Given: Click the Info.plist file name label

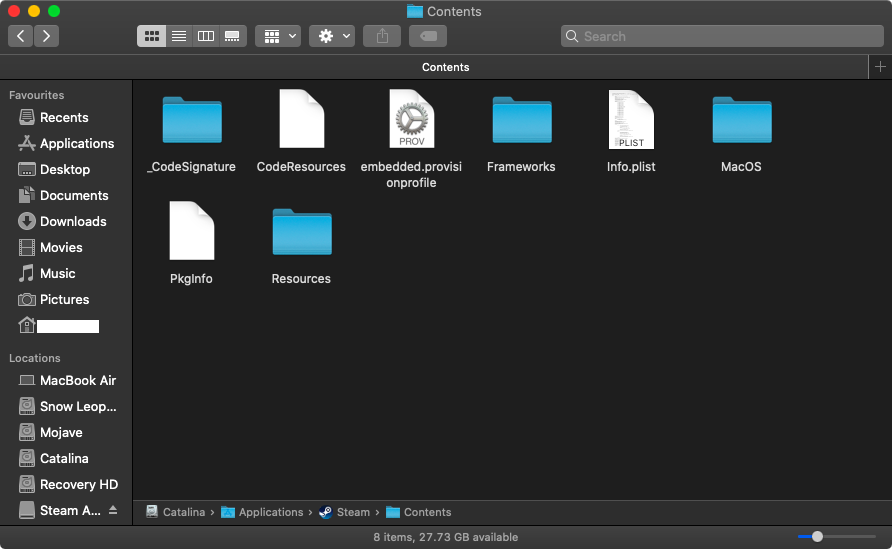Looking at the screenshot, I should [x=631, y=167].
